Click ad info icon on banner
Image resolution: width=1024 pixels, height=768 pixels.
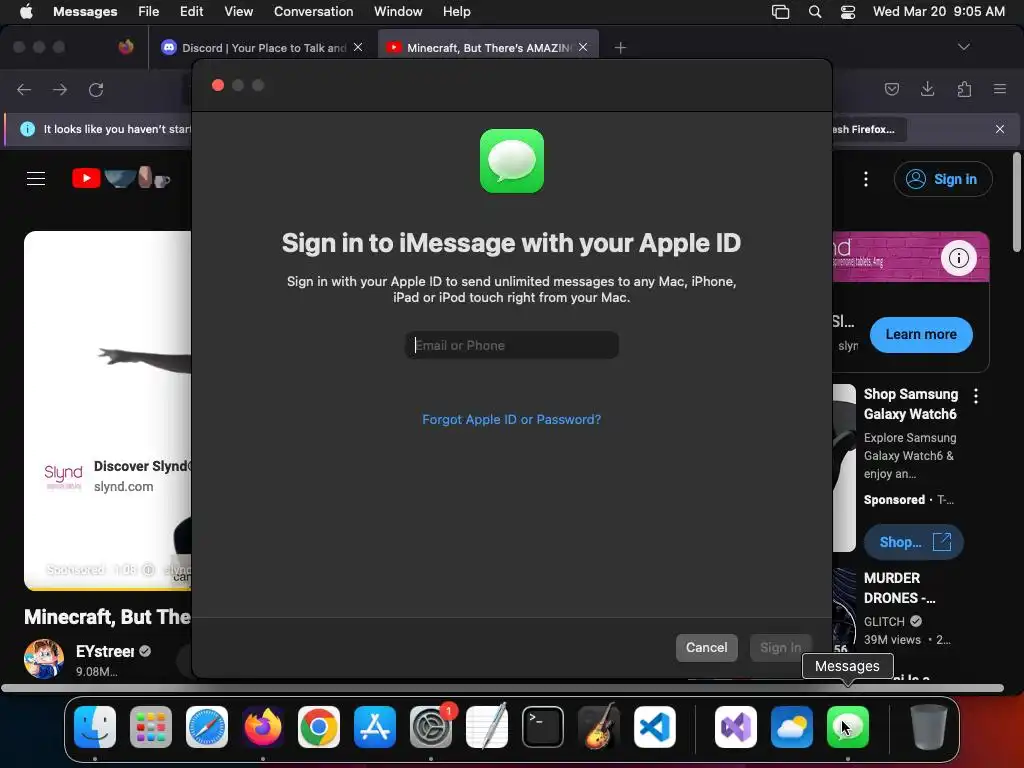click(x=959, y=258)
